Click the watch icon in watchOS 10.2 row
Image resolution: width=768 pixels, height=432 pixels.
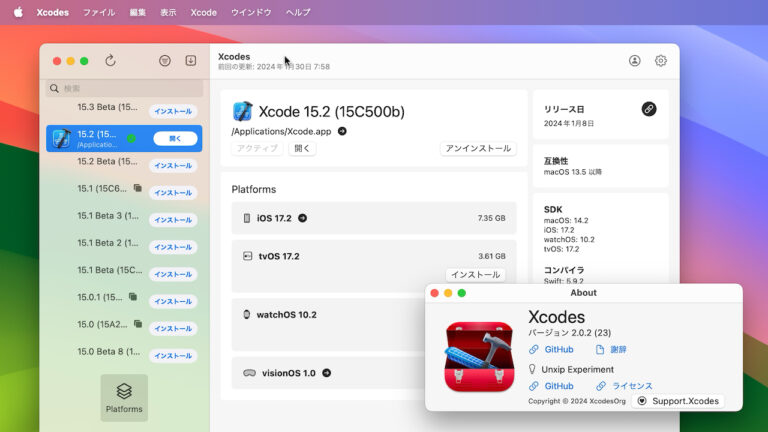[246, 314]
